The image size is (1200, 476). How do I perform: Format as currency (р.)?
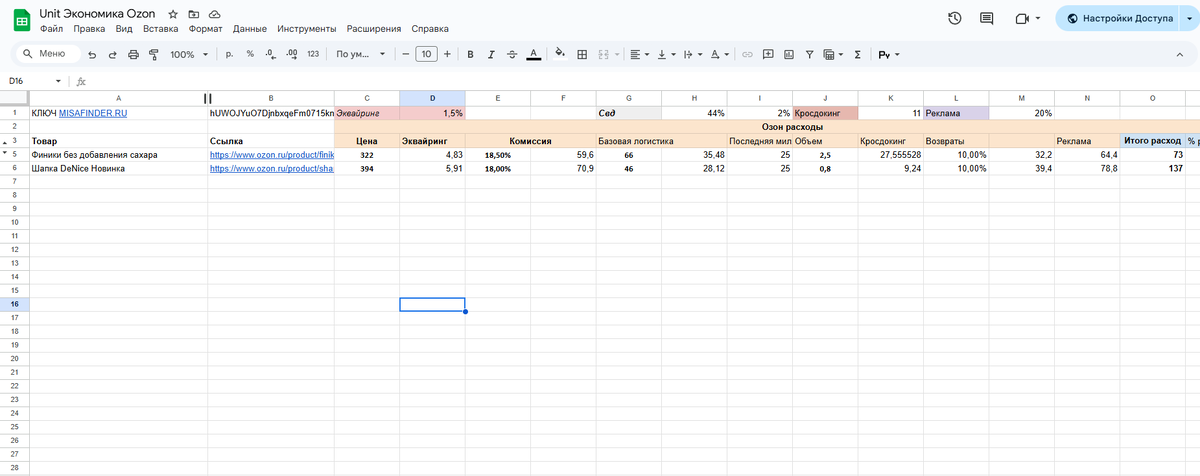(229, 54)
